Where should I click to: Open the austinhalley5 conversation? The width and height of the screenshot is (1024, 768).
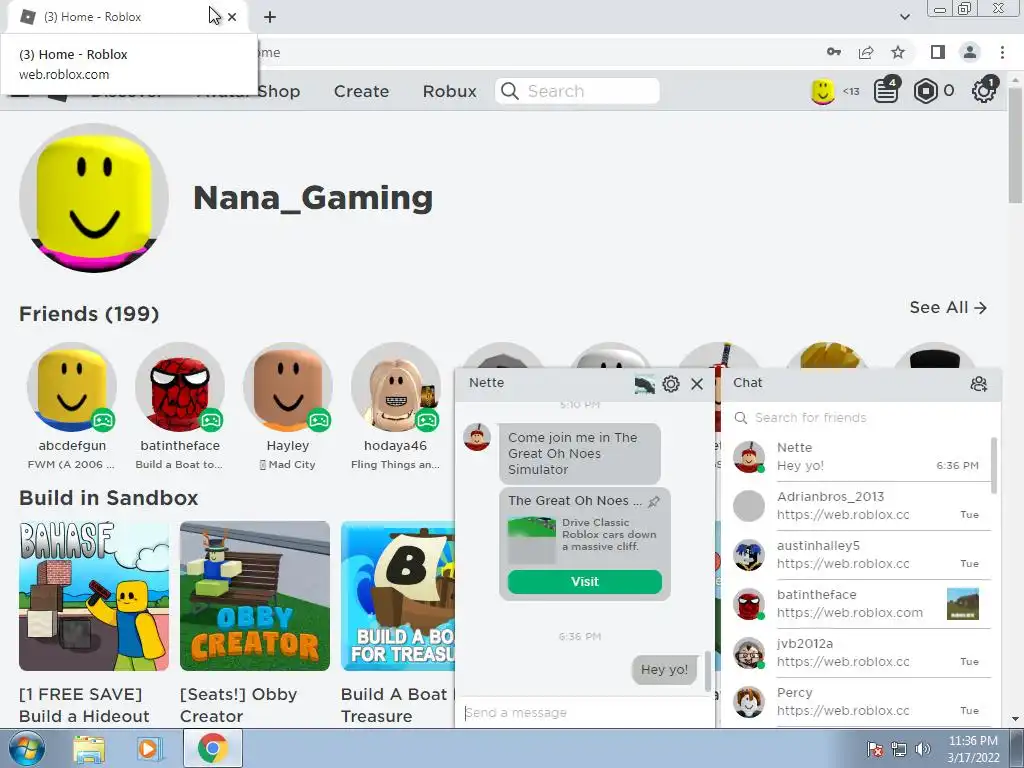pyautogui.click(x=857, y=554)
